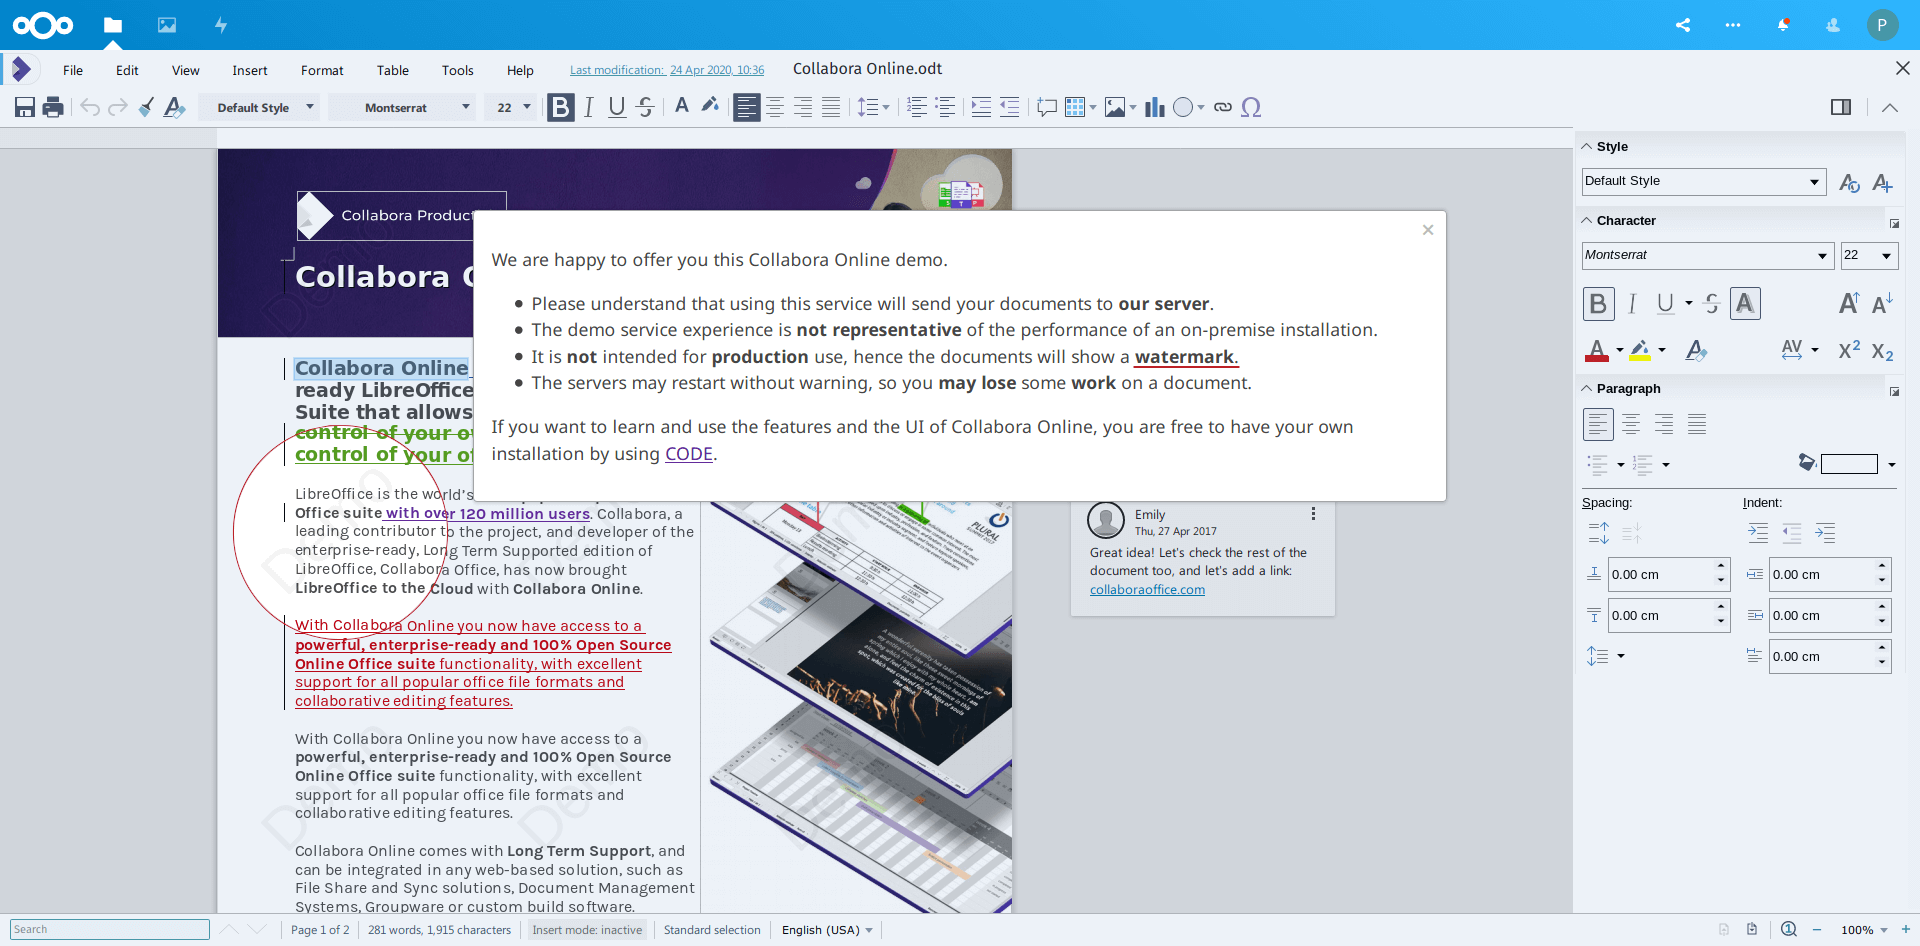Add a comment with the toolbar icon

click(x=1046, y=107)
